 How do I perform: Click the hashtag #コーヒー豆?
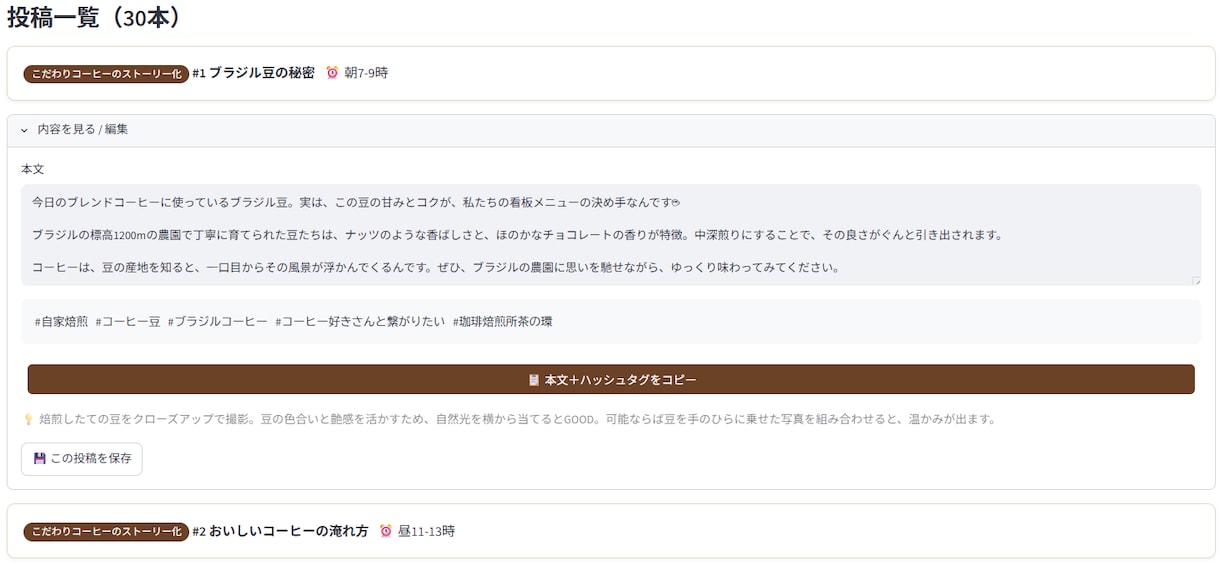click(x=128, y=322)
